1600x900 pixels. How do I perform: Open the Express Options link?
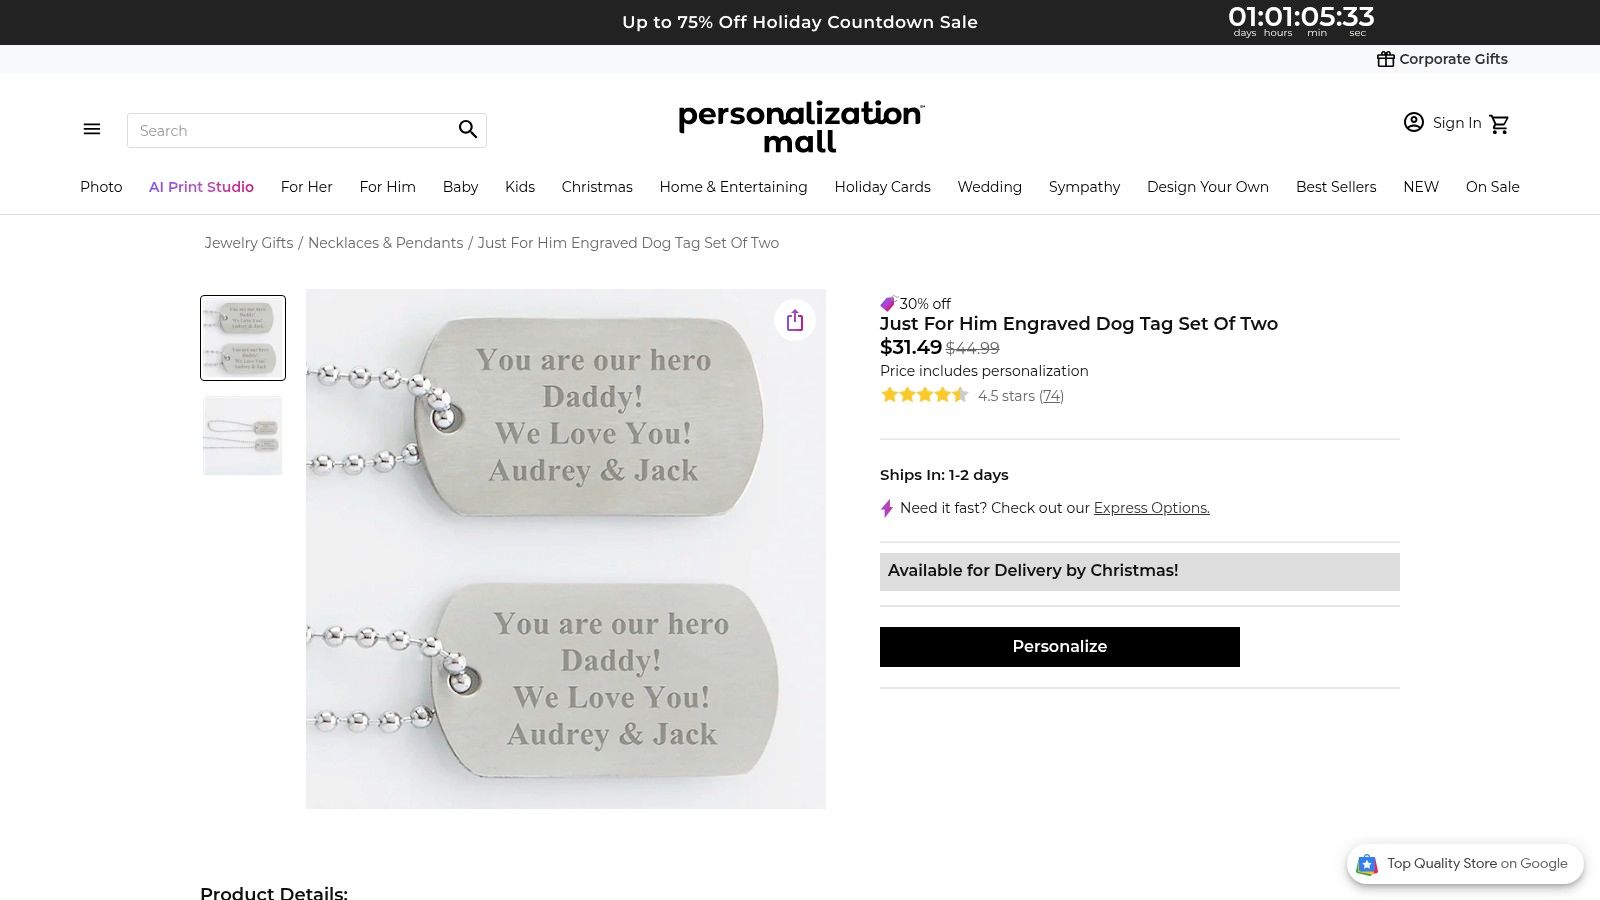pyautogui.click(x=1150, y=508)
